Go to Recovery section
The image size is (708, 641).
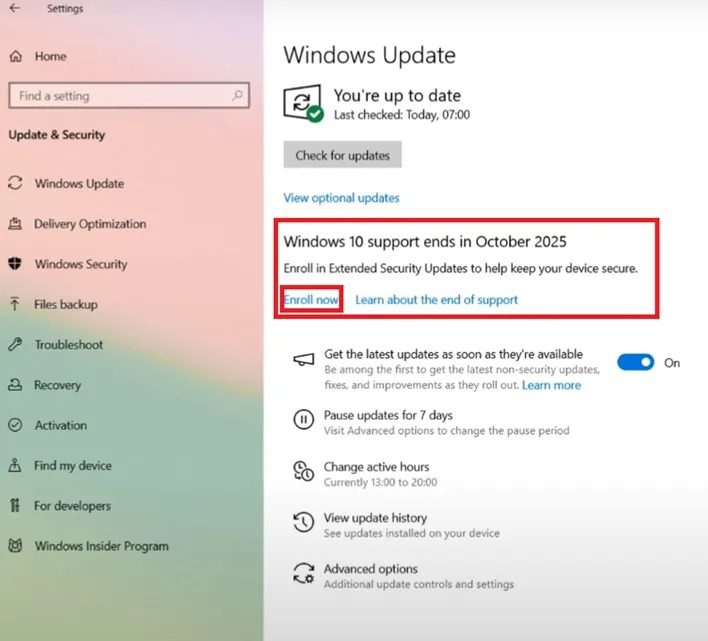(x=58, y=385)
